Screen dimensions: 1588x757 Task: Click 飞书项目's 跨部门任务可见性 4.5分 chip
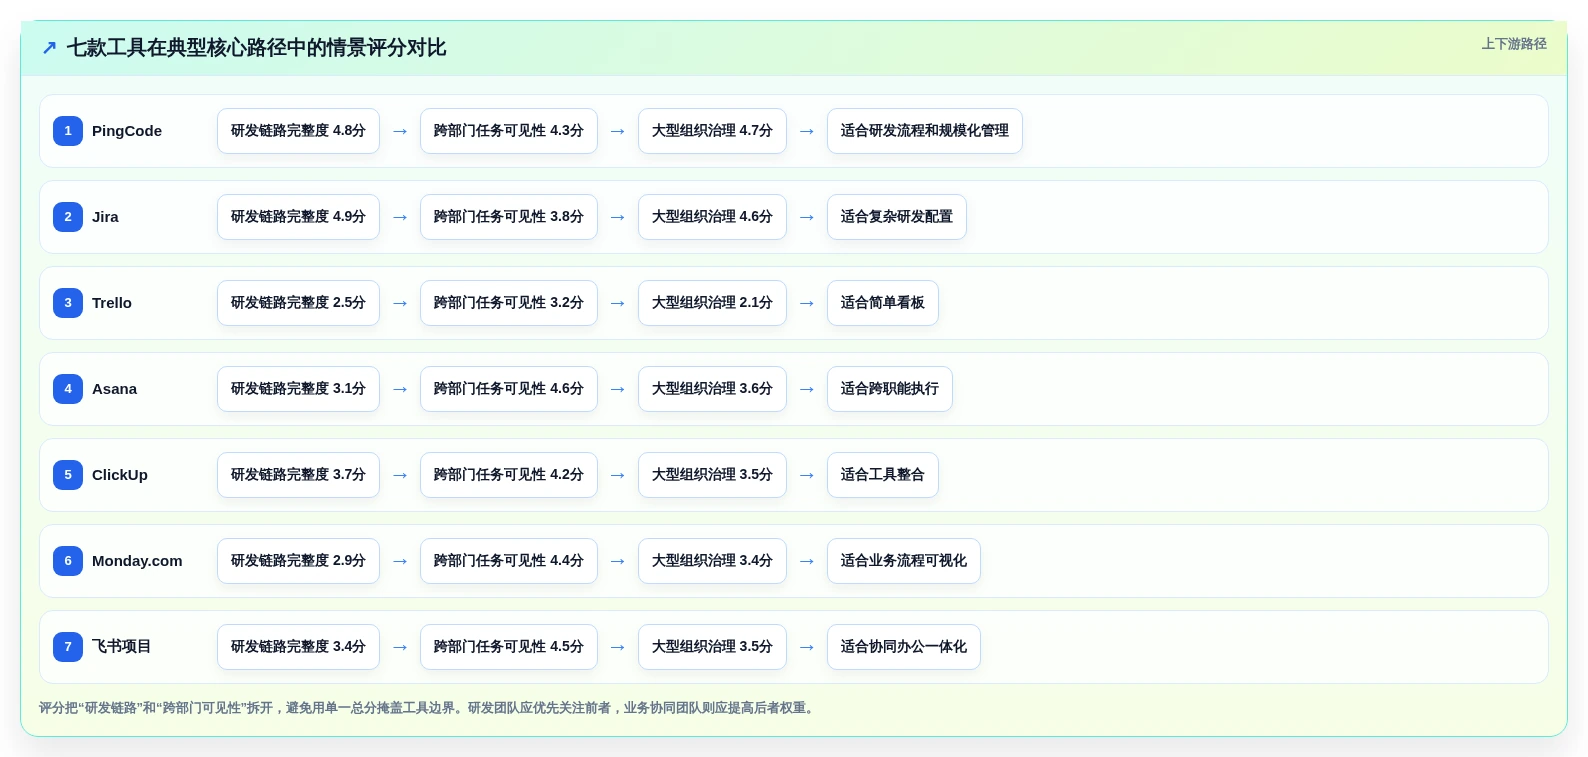click(509, 647)
